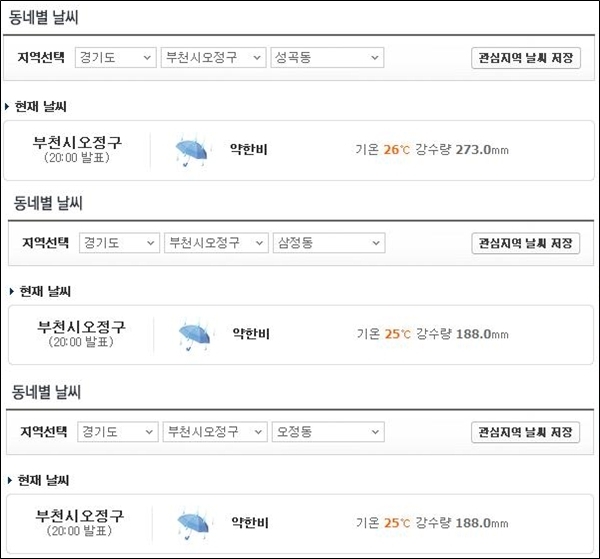Image resolution: width=600 pixels, height=559 pixels.
Task: Click the rainy umbrella icon for 삼정동
Action: click(x=194, y=335)
